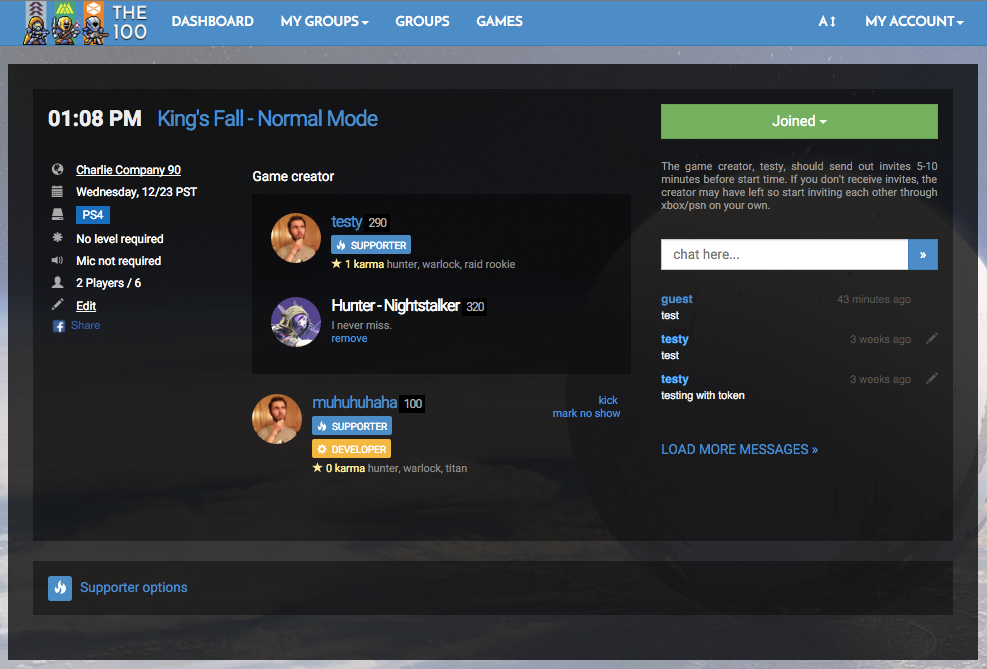
Task: Go to the Dashboard page
Action: pos(212,21)
